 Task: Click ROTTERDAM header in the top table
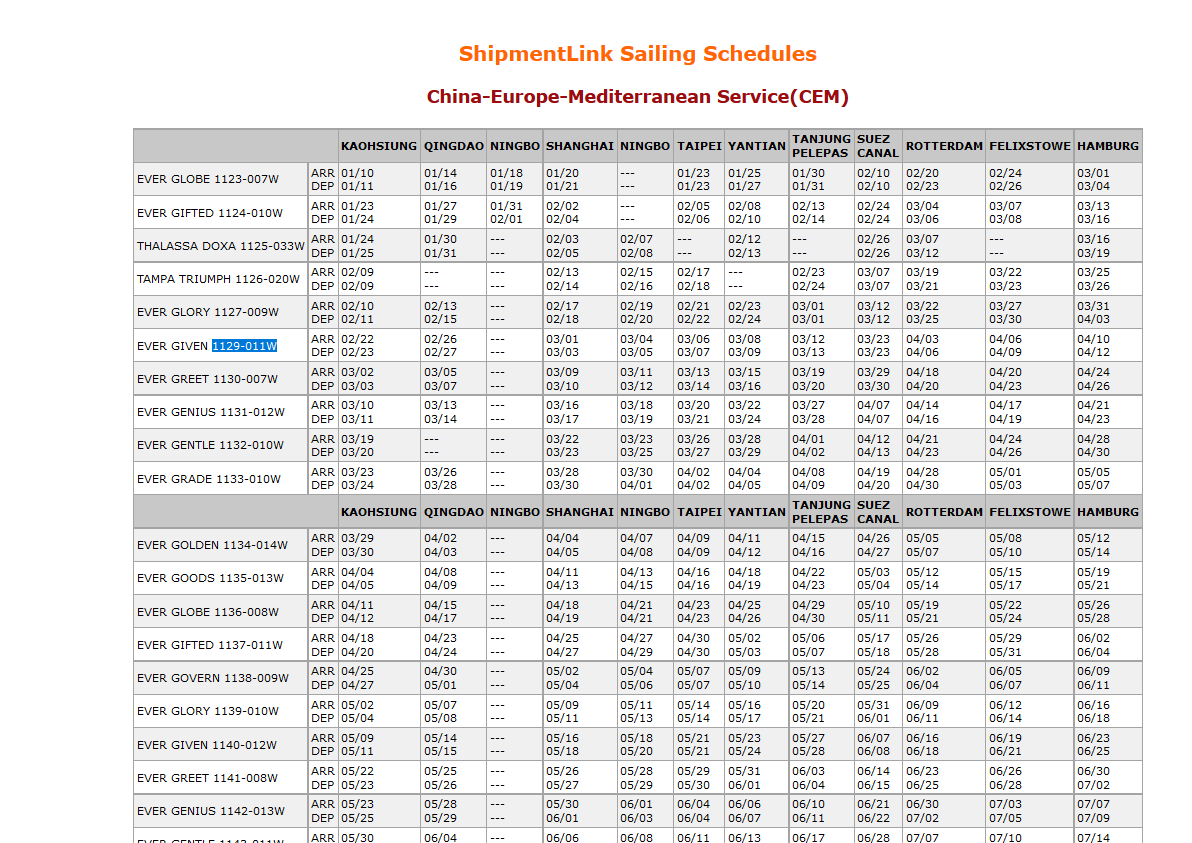[x=944, y=146]
